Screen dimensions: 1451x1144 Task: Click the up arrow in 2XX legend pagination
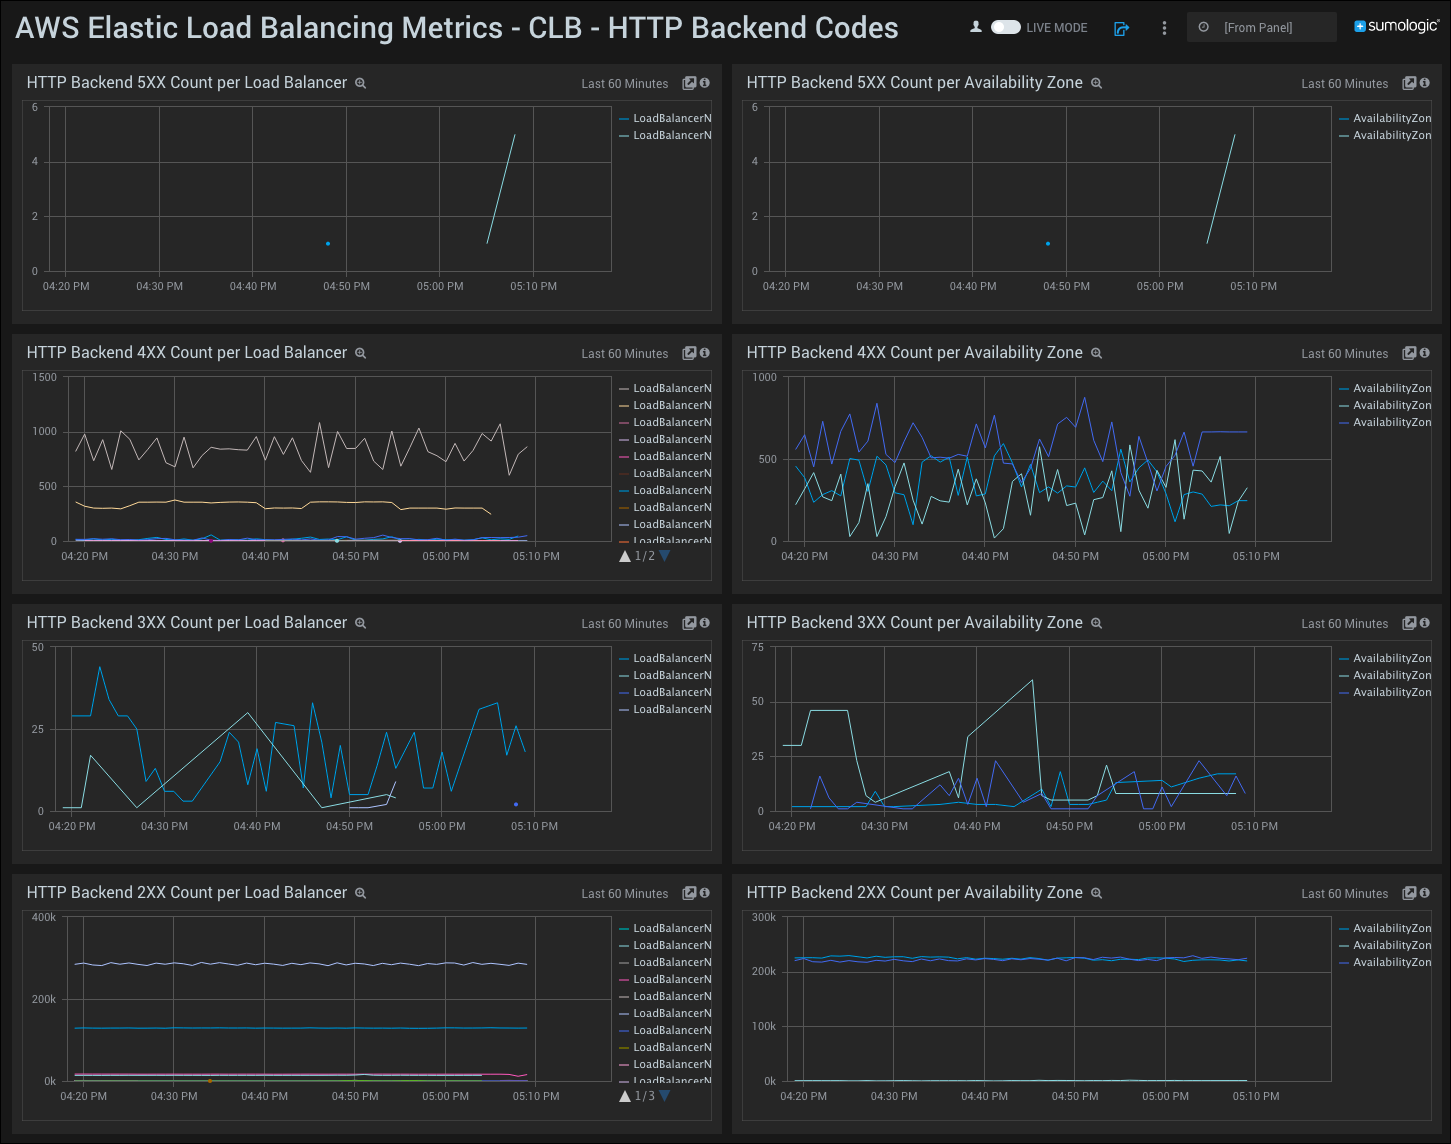point(625,1095)
